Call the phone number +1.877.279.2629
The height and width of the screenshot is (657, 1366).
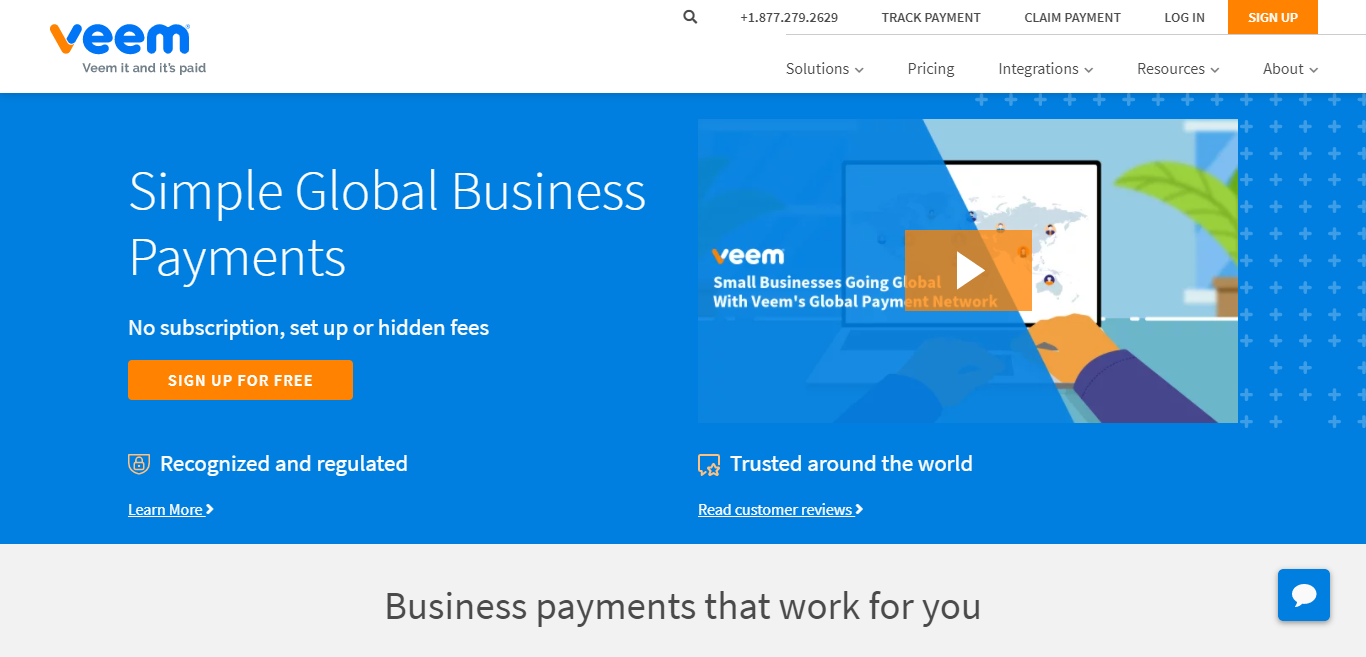[789, 18]
